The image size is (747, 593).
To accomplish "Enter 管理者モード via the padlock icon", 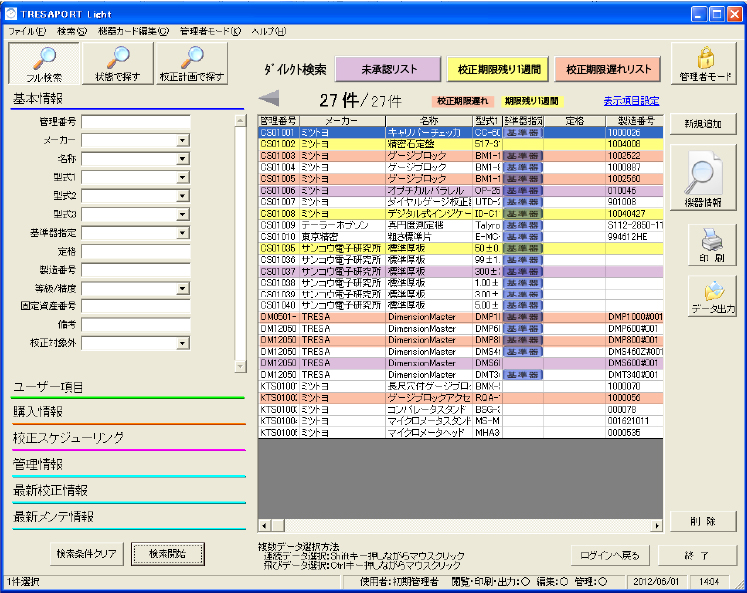I will (705, 65).
